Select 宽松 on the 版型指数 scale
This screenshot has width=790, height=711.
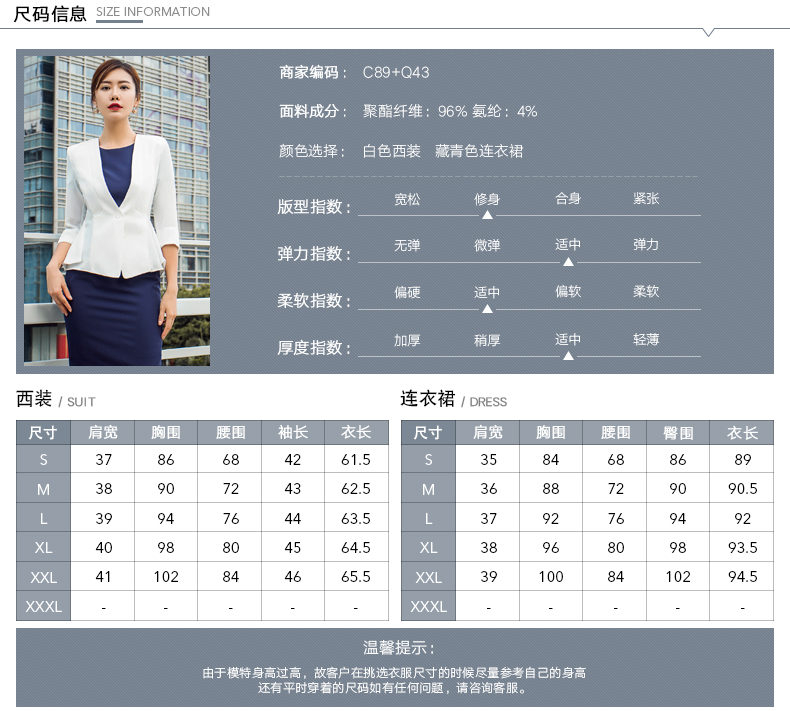click(x=407, y=199)
